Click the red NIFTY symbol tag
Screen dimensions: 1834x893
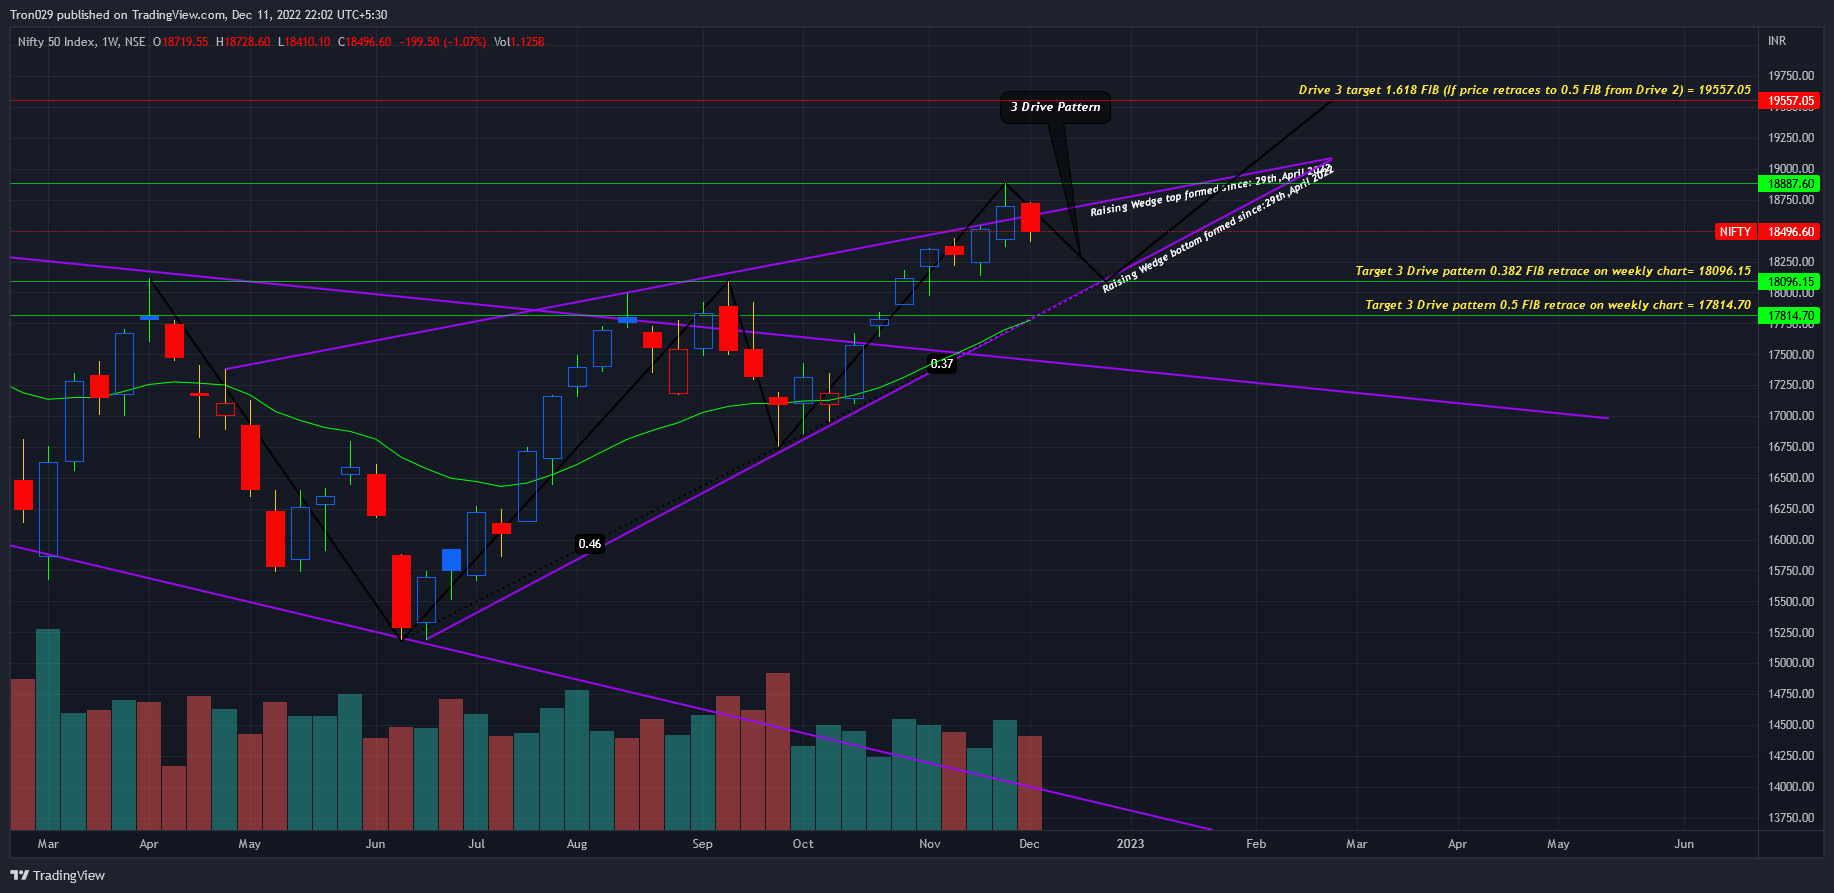tap(1735, 232)
